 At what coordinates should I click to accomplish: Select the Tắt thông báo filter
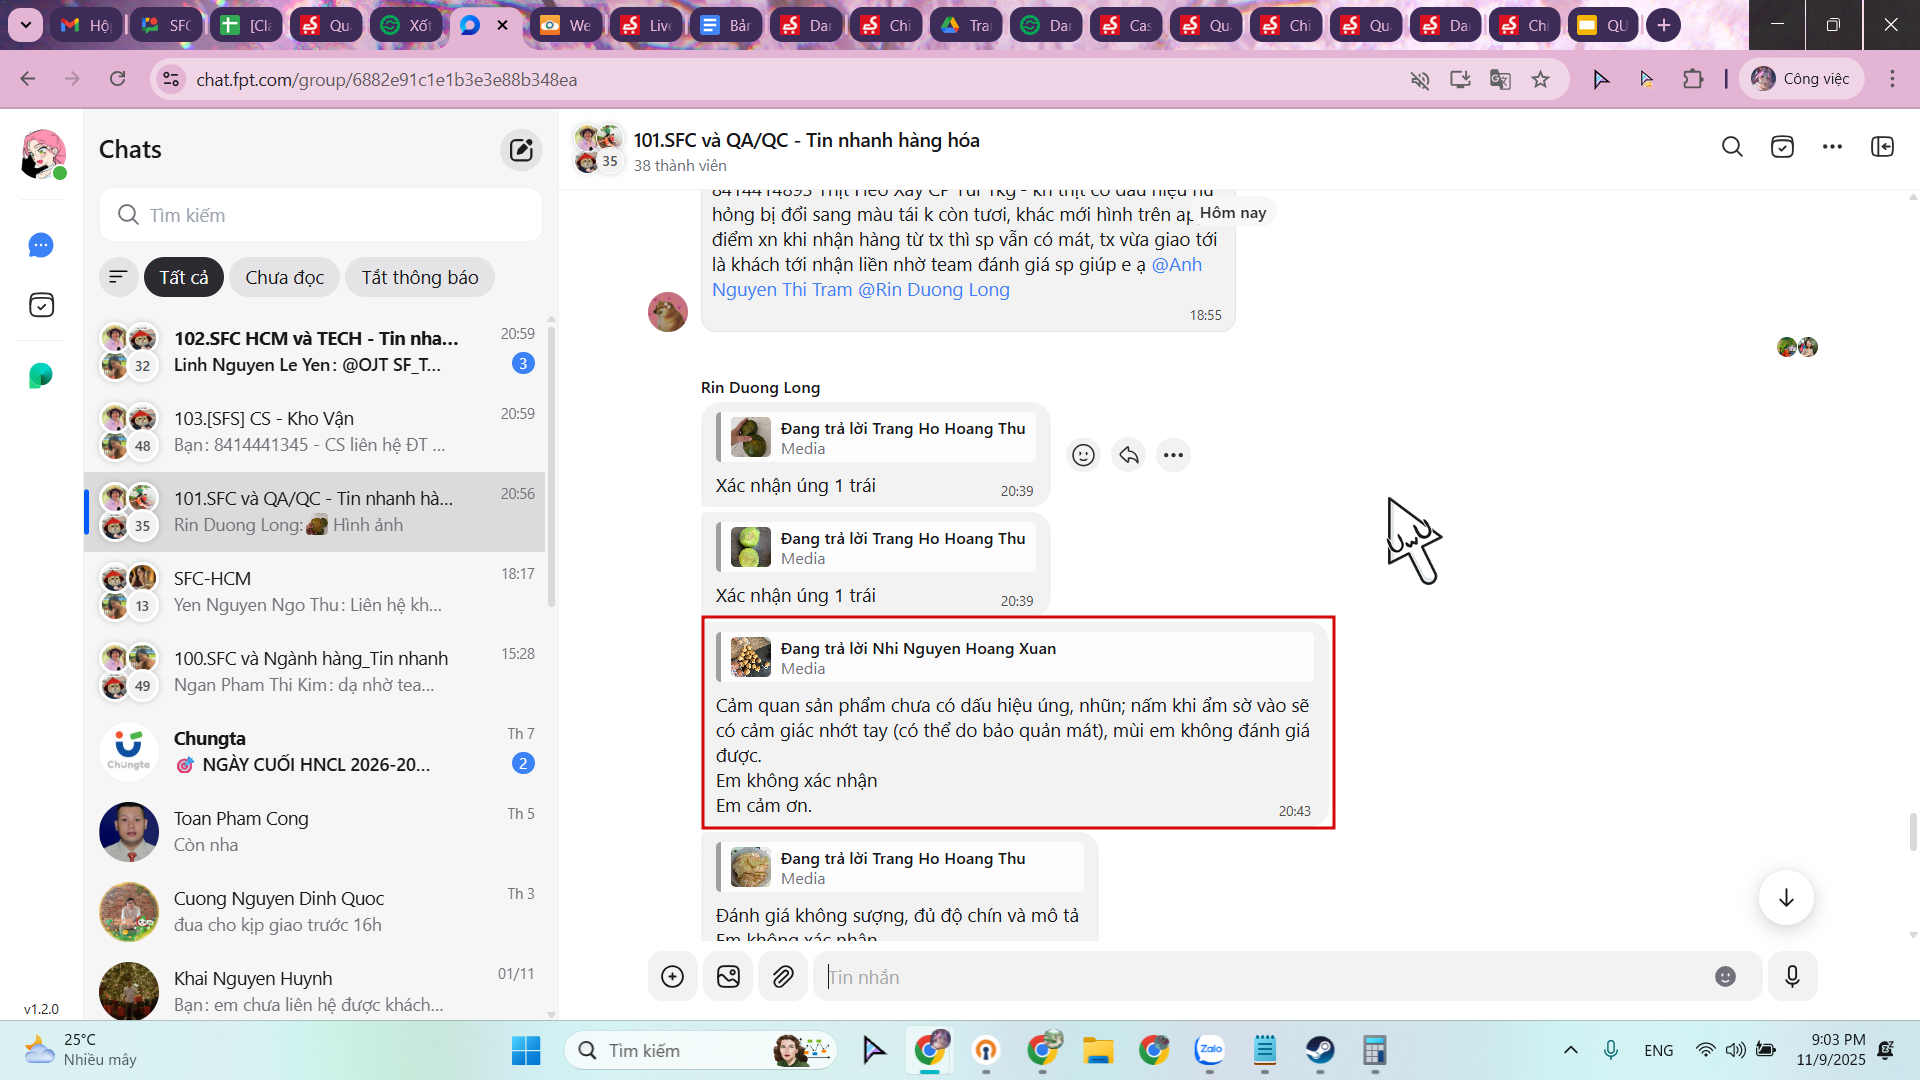[x=420, y=278]
